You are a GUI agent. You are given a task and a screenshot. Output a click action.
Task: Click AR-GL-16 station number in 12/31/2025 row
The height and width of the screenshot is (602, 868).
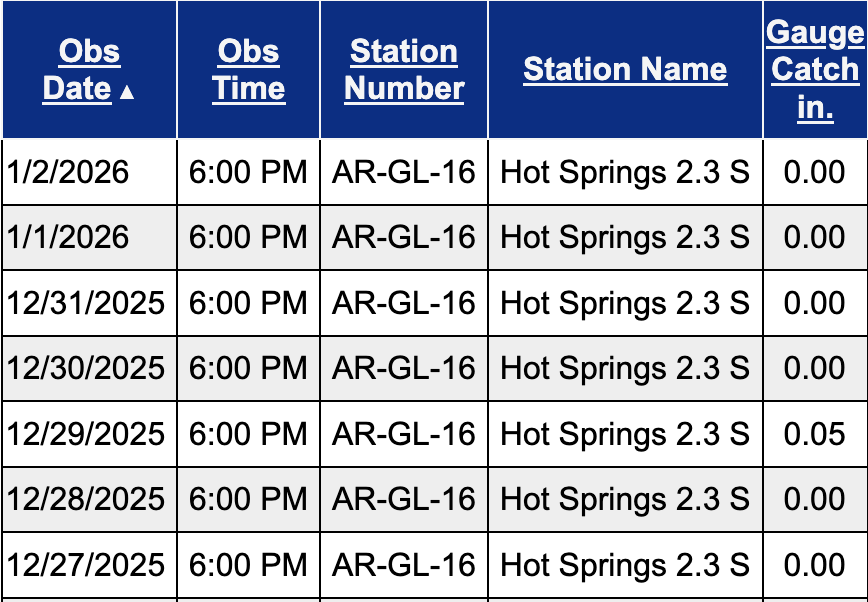click(x=404, y=303)
